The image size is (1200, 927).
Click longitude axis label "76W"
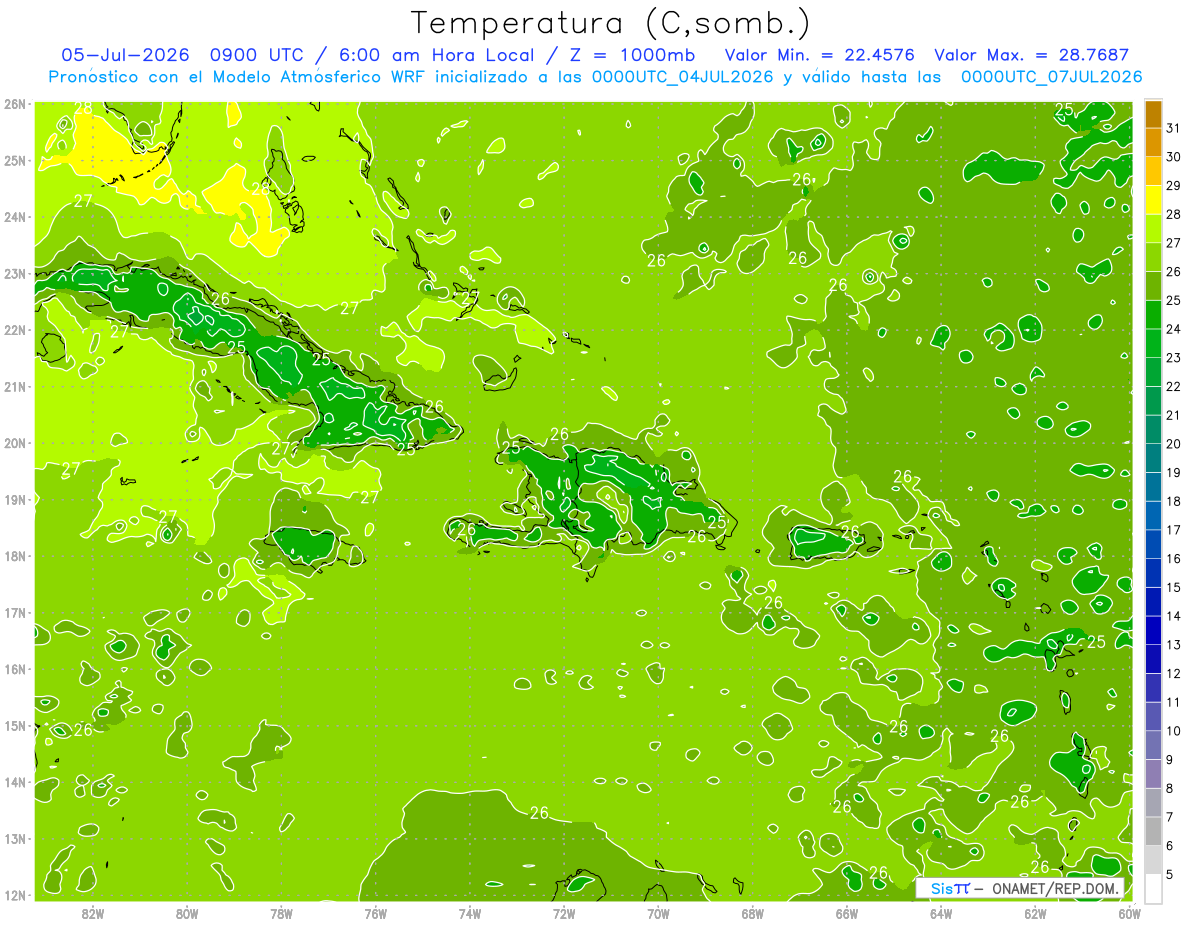(x=376, y=913)
